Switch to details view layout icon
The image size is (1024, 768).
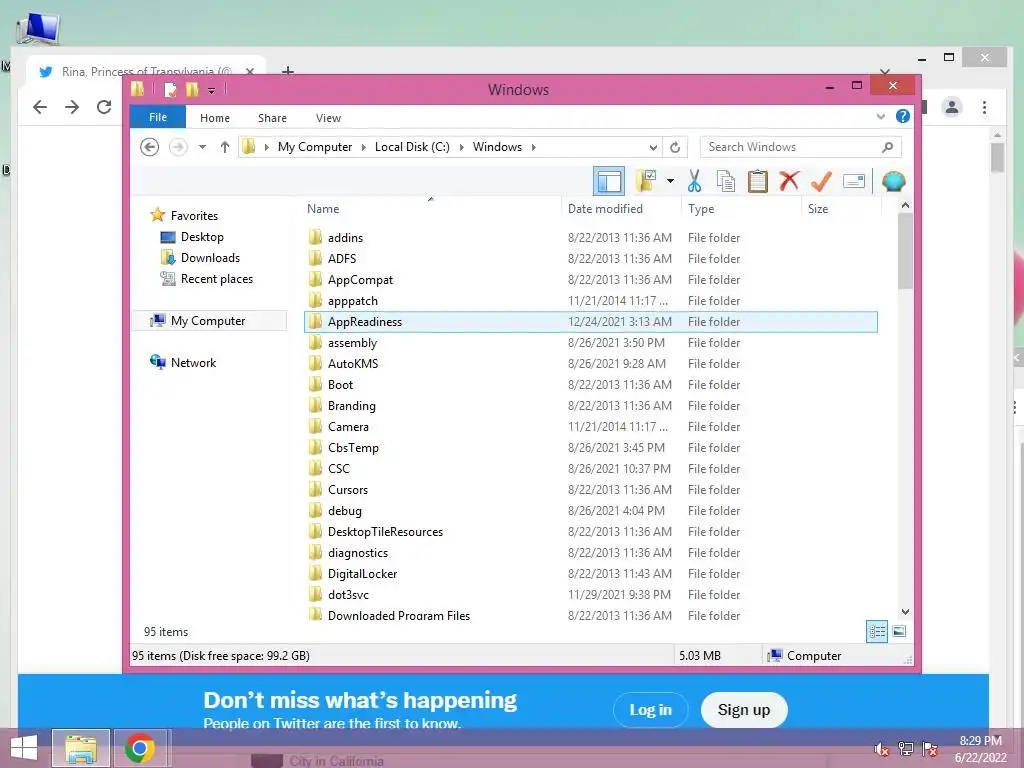coord(877,631)
